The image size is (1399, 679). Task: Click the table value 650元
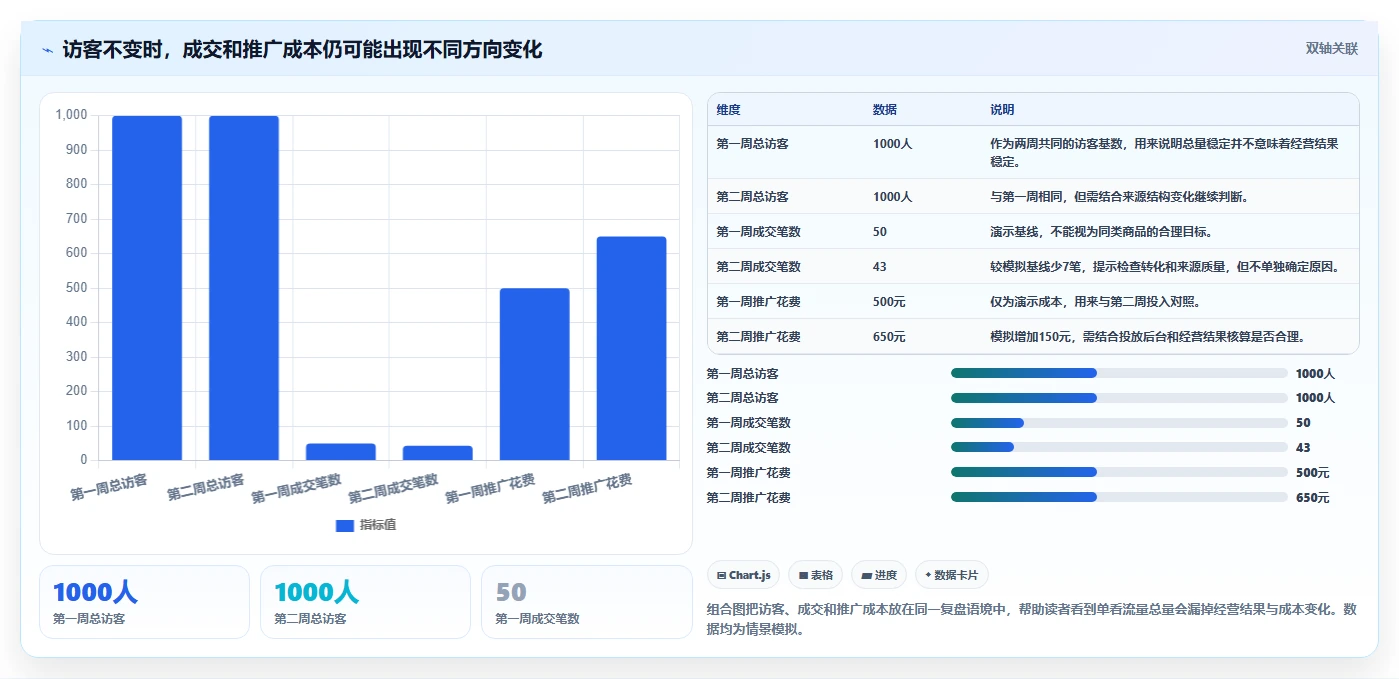point(889,337)
